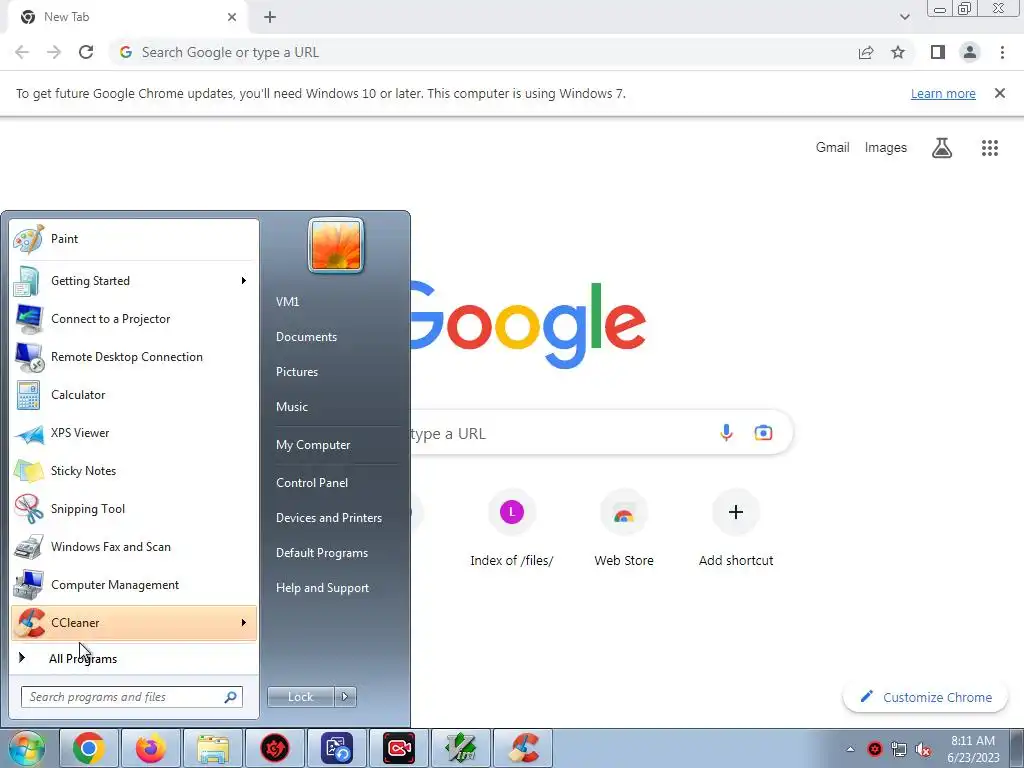Open the tab search dropdown

(904, 17)
